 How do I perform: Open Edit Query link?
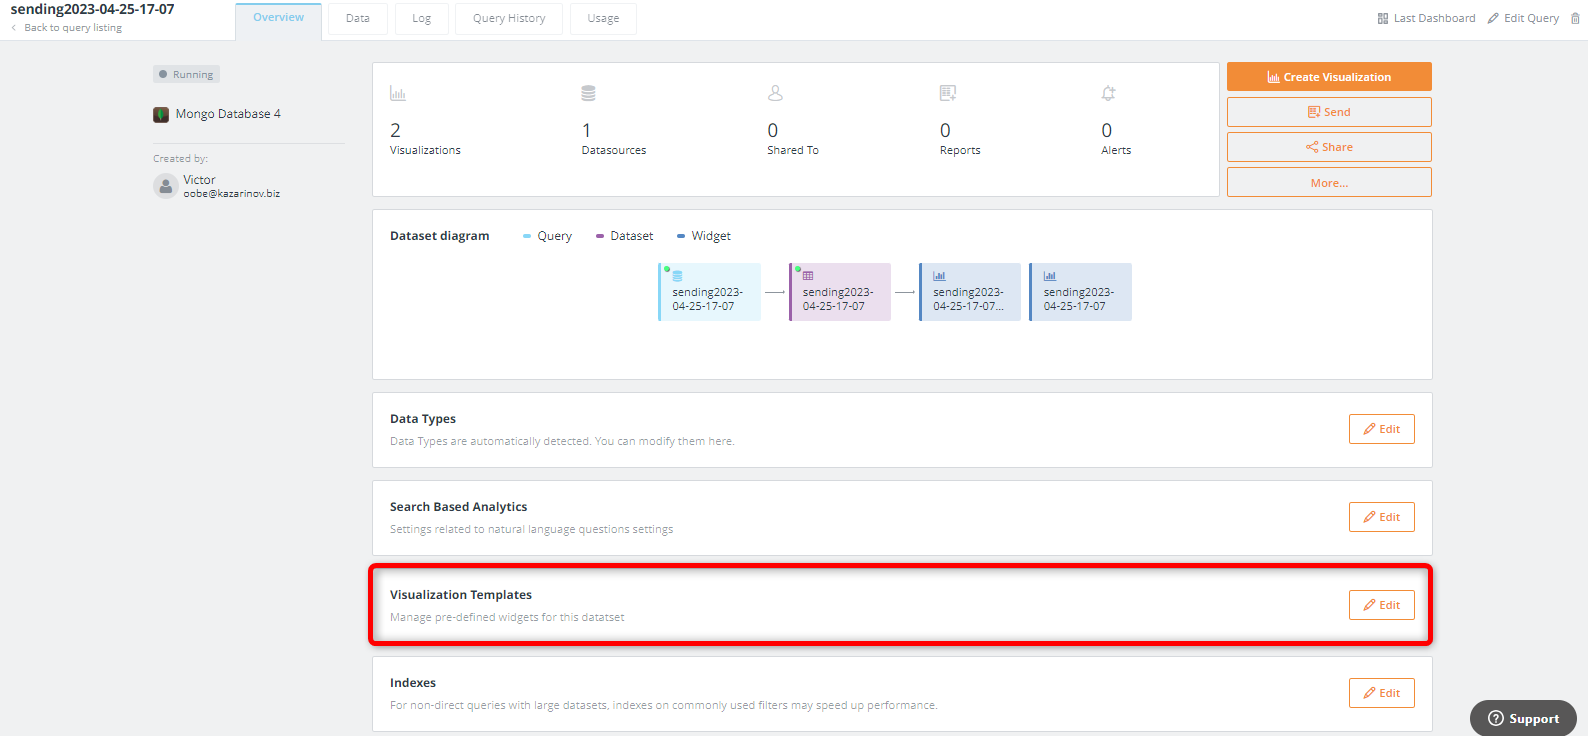[1523, 18]
